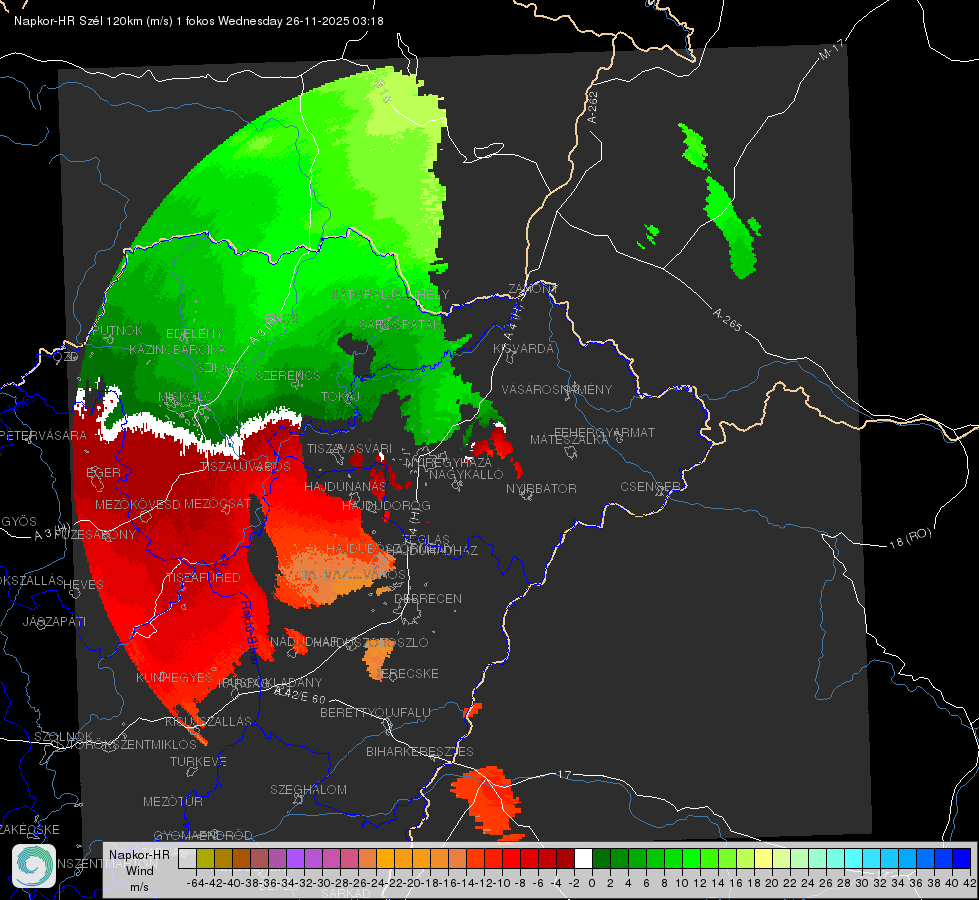Click the A-262 road label
The image size is (979, 900).
tap(593, 107)
